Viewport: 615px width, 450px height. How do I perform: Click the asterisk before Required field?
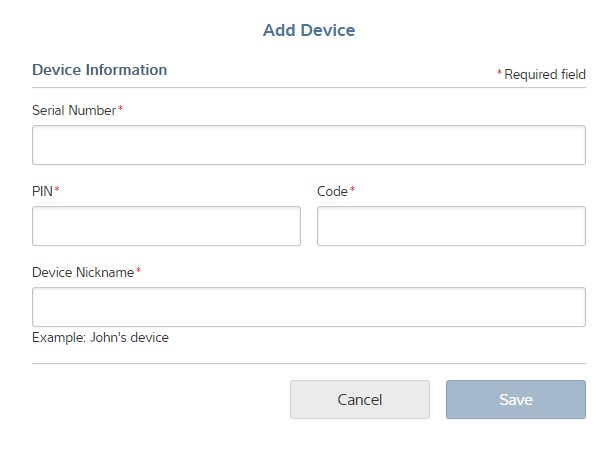[x=499, y=75]
